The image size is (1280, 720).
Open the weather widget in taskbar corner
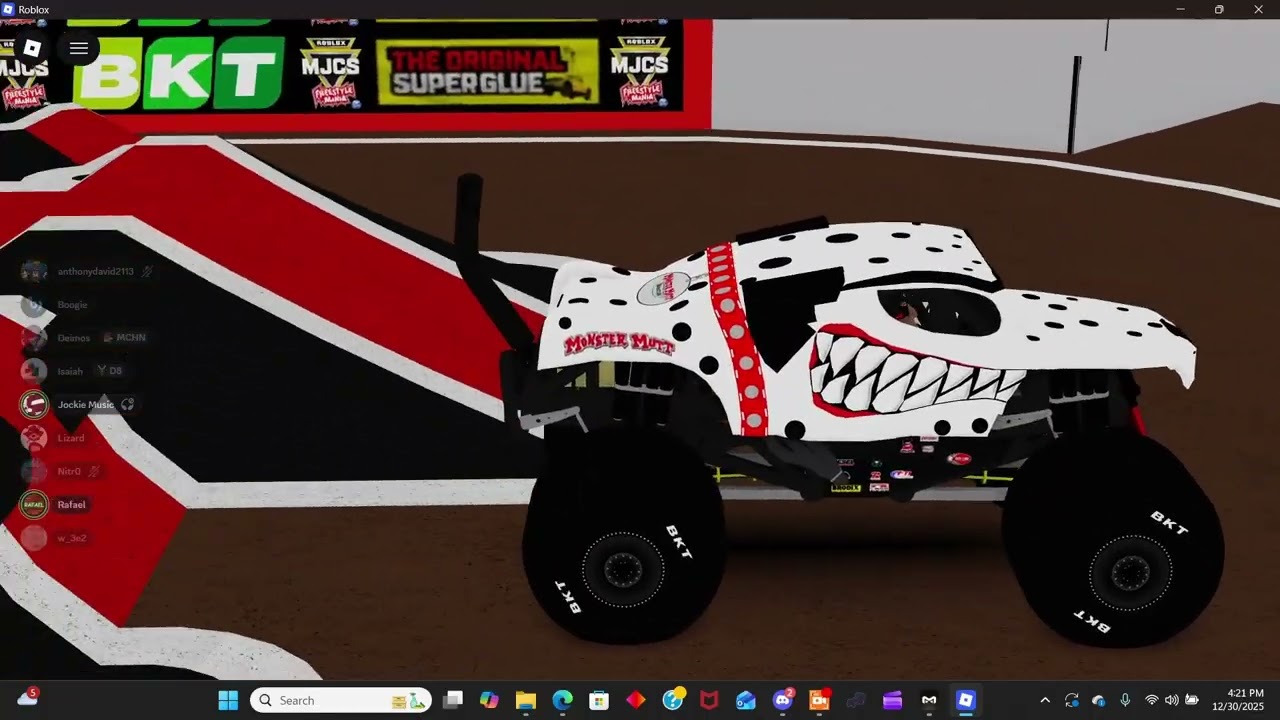coord(27,698)
